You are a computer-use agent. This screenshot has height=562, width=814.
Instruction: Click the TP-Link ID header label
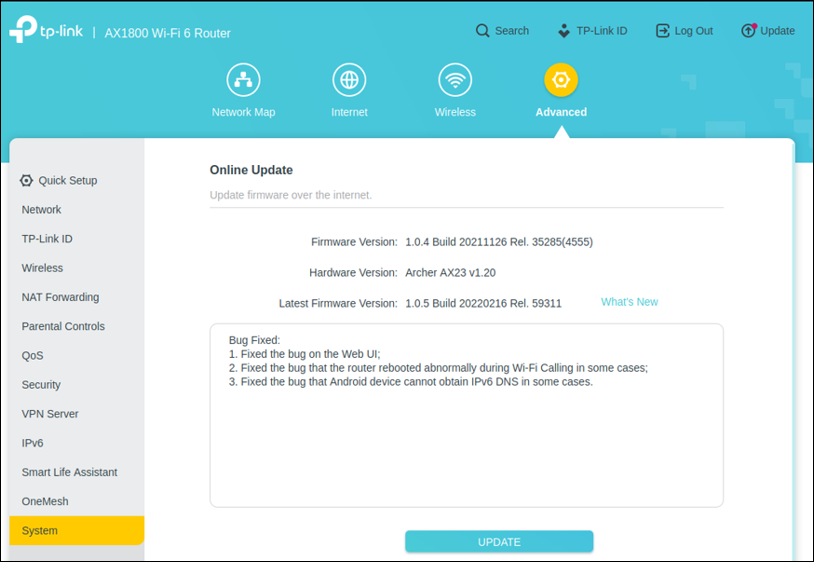click(x=602, y=31)
